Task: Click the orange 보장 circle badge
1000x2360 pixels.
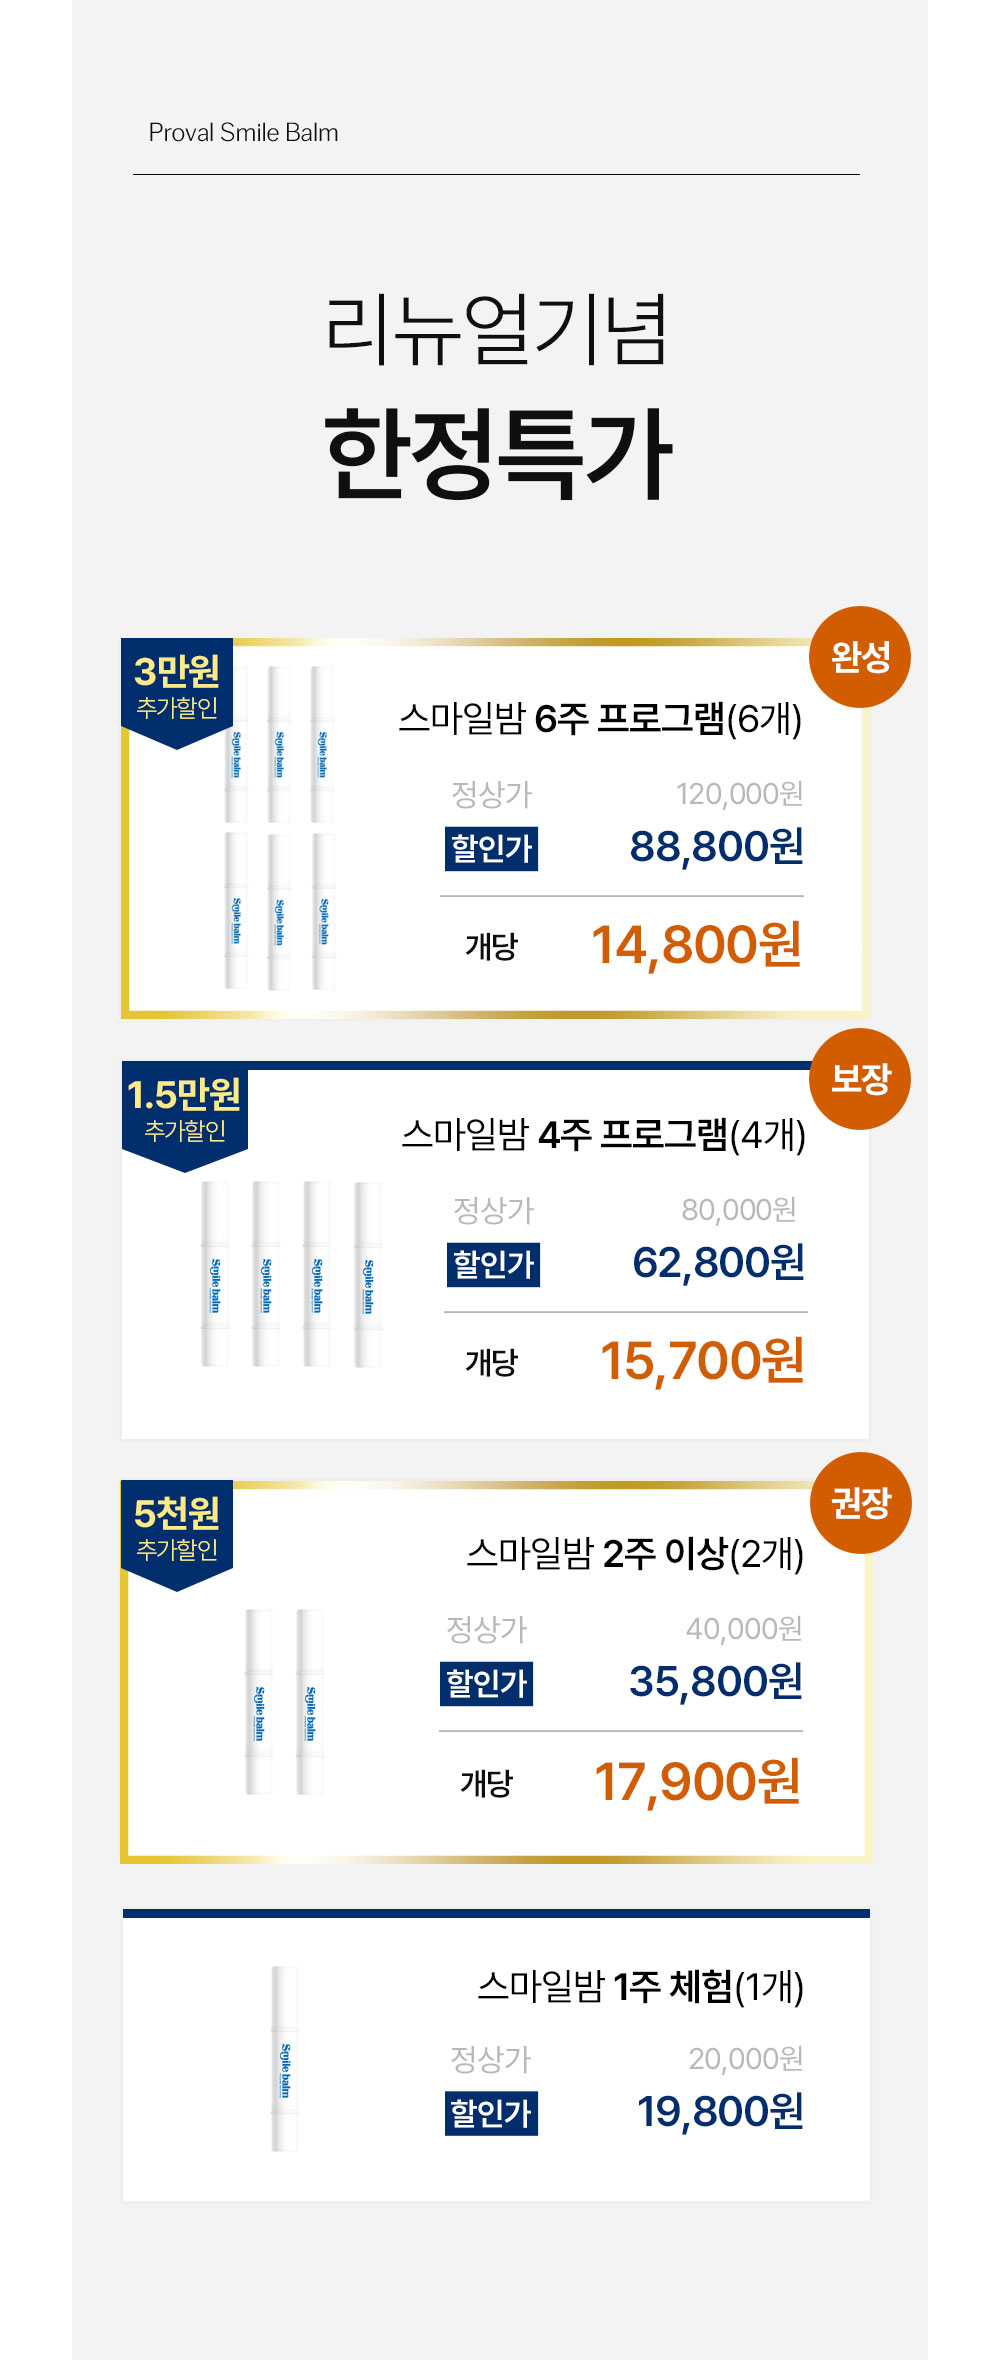Action: (859, 1079)
